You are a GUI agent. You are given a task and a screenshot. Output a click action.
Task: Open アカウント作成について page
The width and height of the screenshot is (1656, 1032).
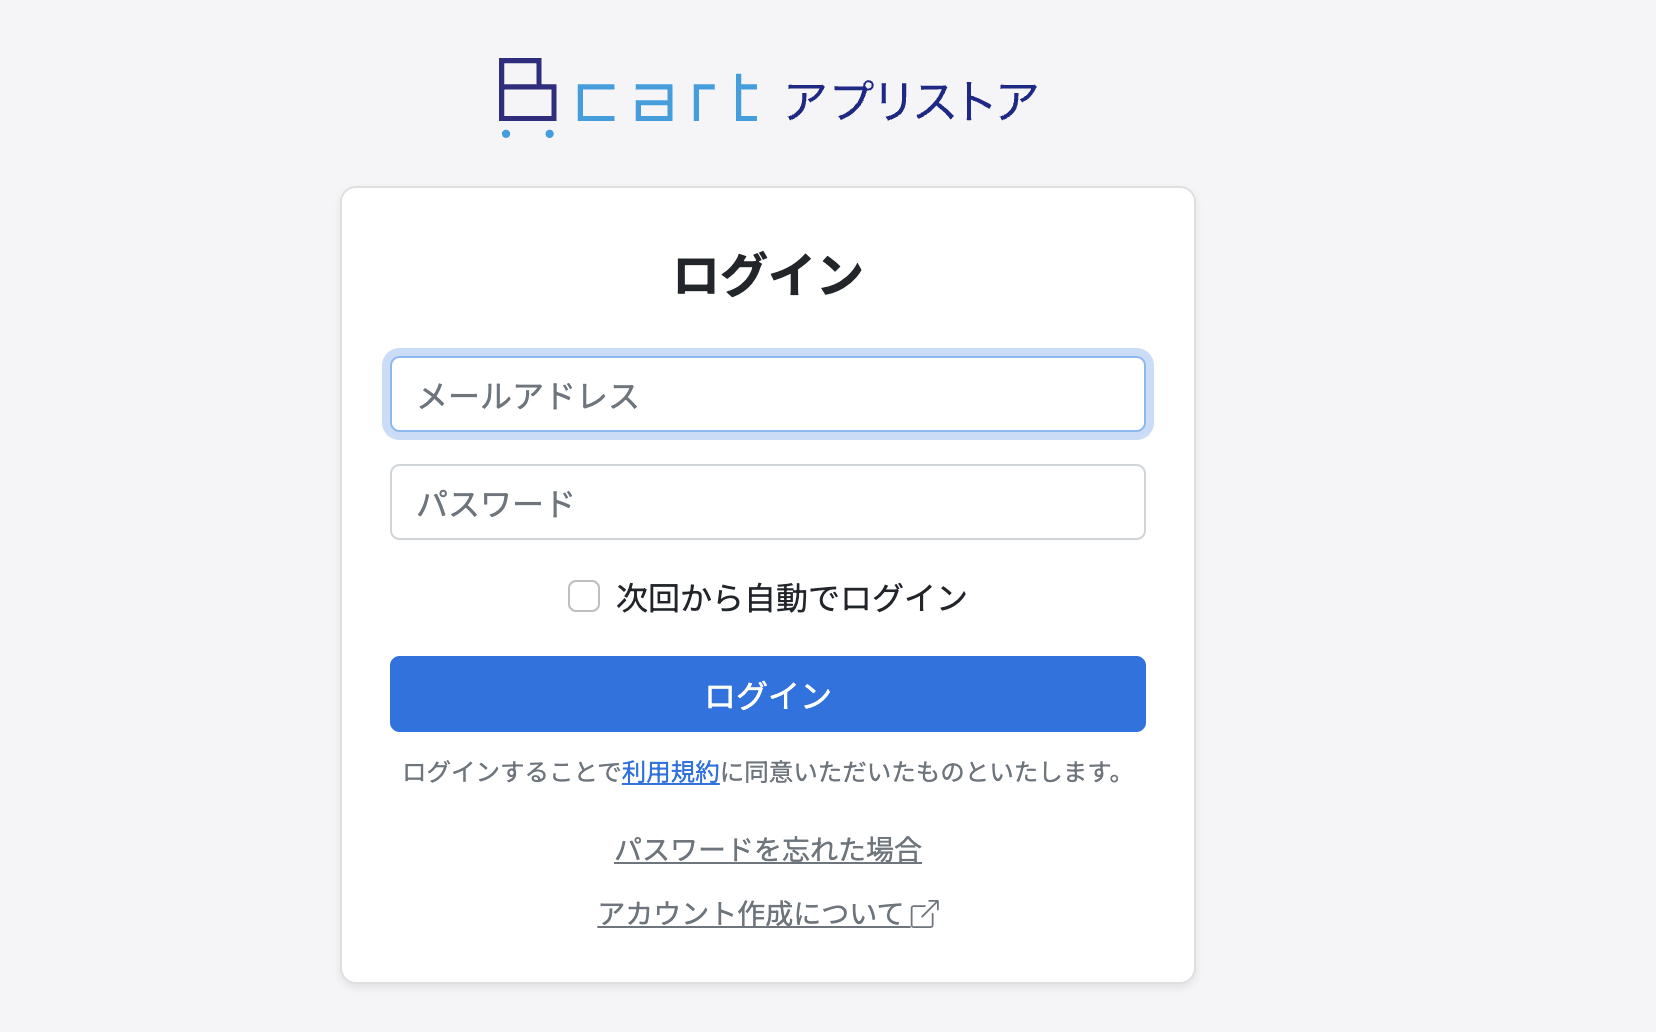(750, 912)
